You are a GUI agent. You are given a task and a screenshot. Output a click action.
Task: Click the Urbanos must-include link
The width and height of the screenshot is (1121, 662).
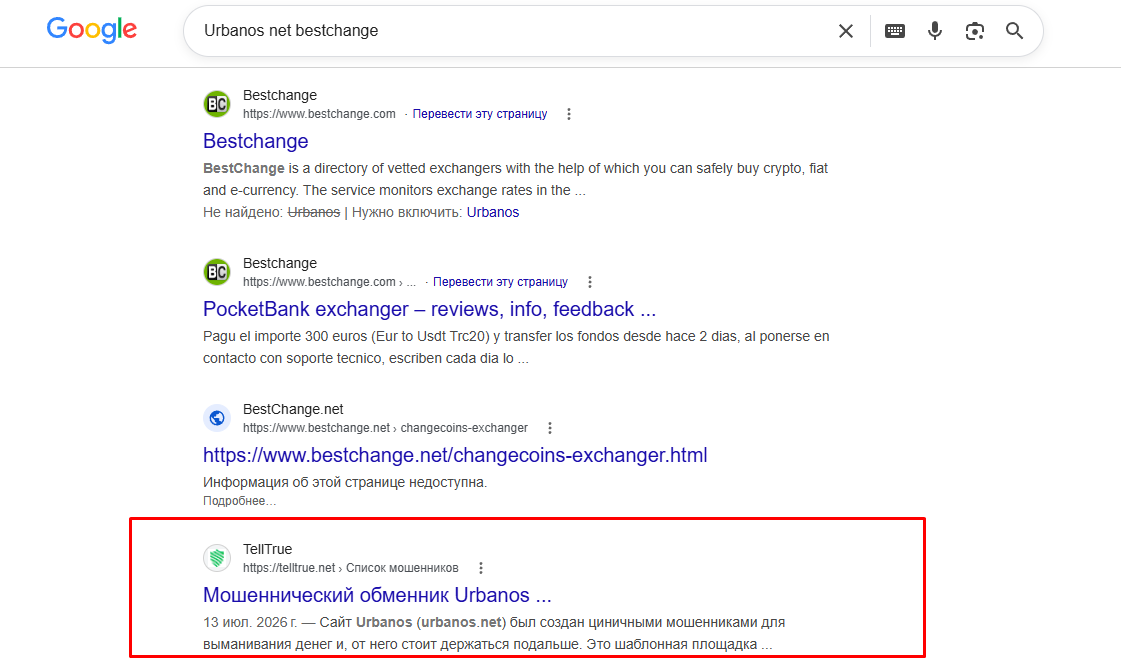click(493, 212)
